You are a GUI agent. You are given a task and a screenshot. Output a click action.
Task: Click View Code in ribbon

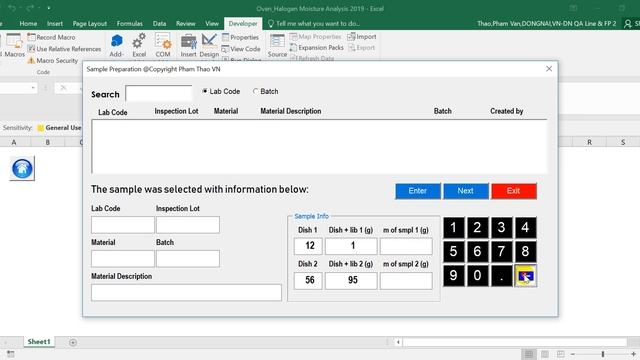click(x=241, y=49)
